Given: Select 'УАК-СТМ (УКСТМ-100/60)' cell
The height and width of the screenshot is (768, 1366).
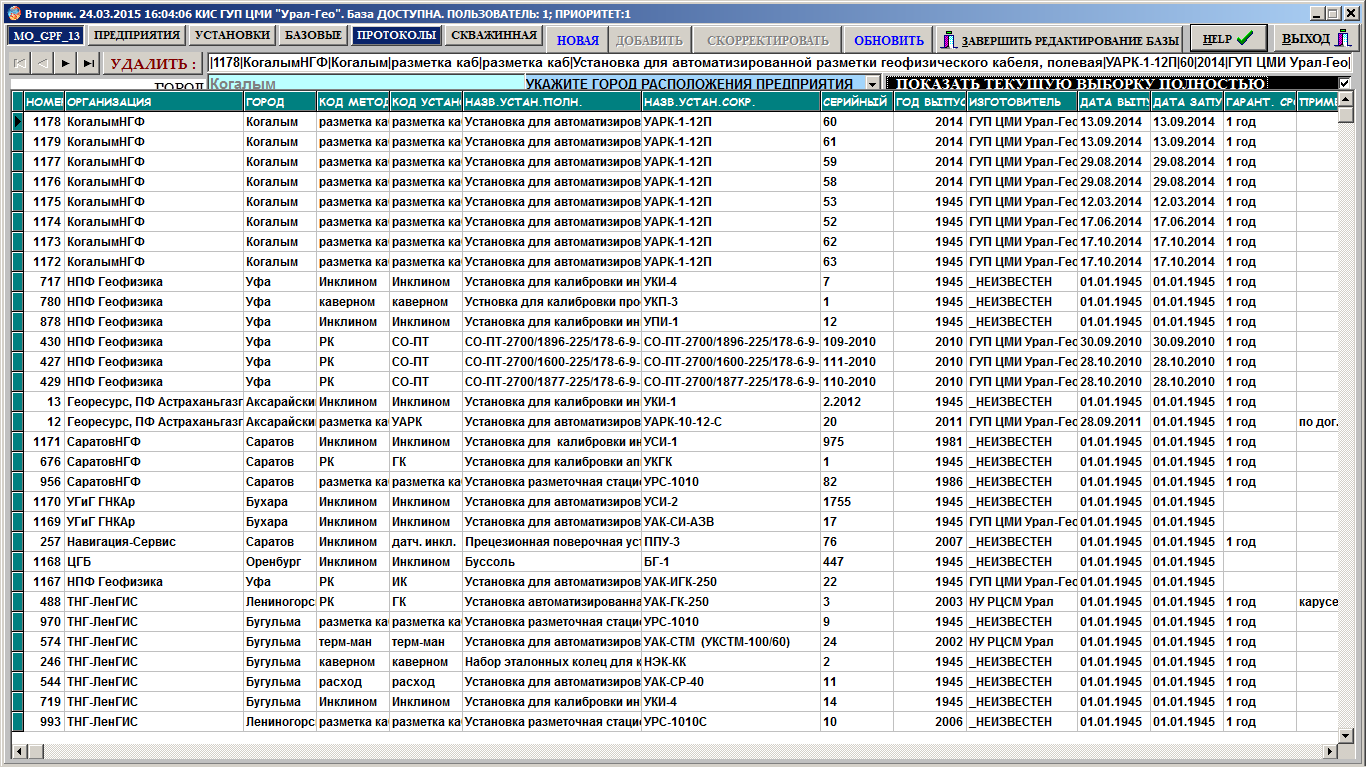Looking at the screenshot, I should pos(730,641).
